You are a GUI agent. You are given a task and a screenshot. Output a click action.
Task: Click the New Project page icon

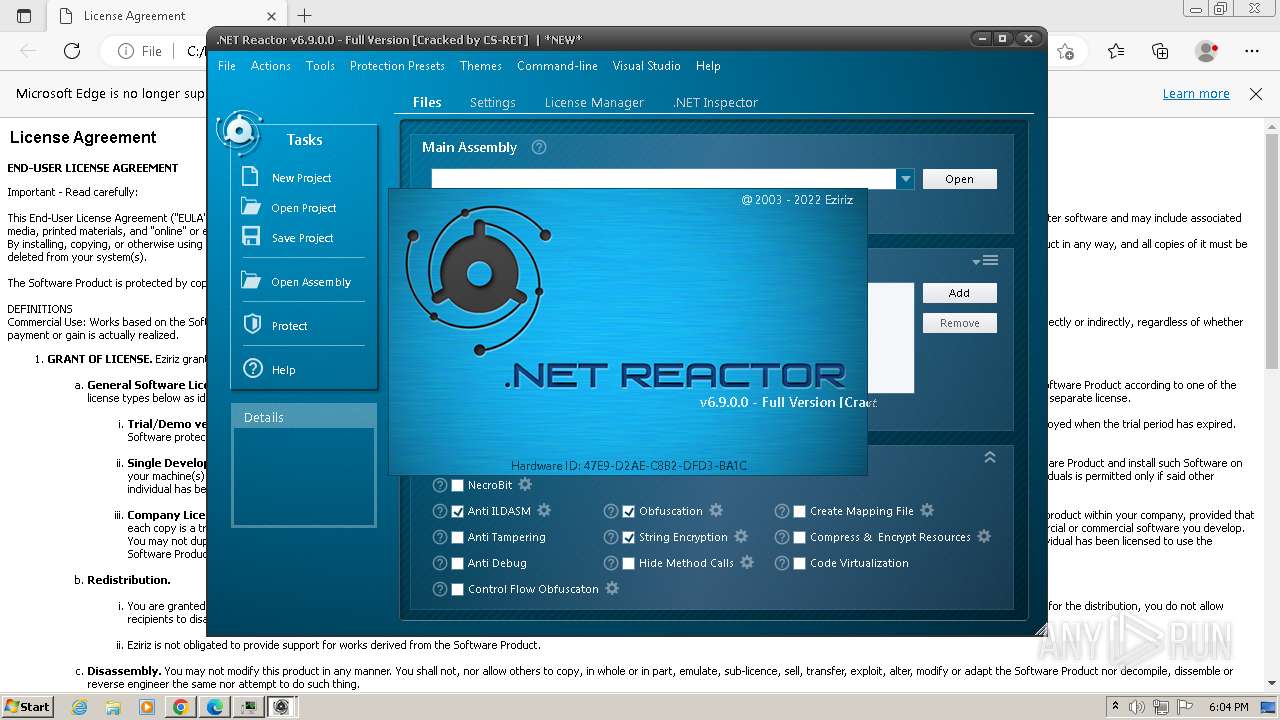click(251, 177)
